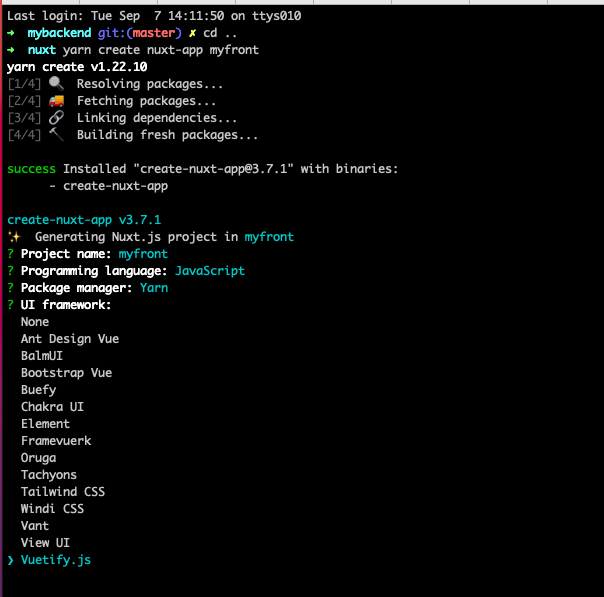Click the truck emoji beside Fetching packages

[56, 101]
